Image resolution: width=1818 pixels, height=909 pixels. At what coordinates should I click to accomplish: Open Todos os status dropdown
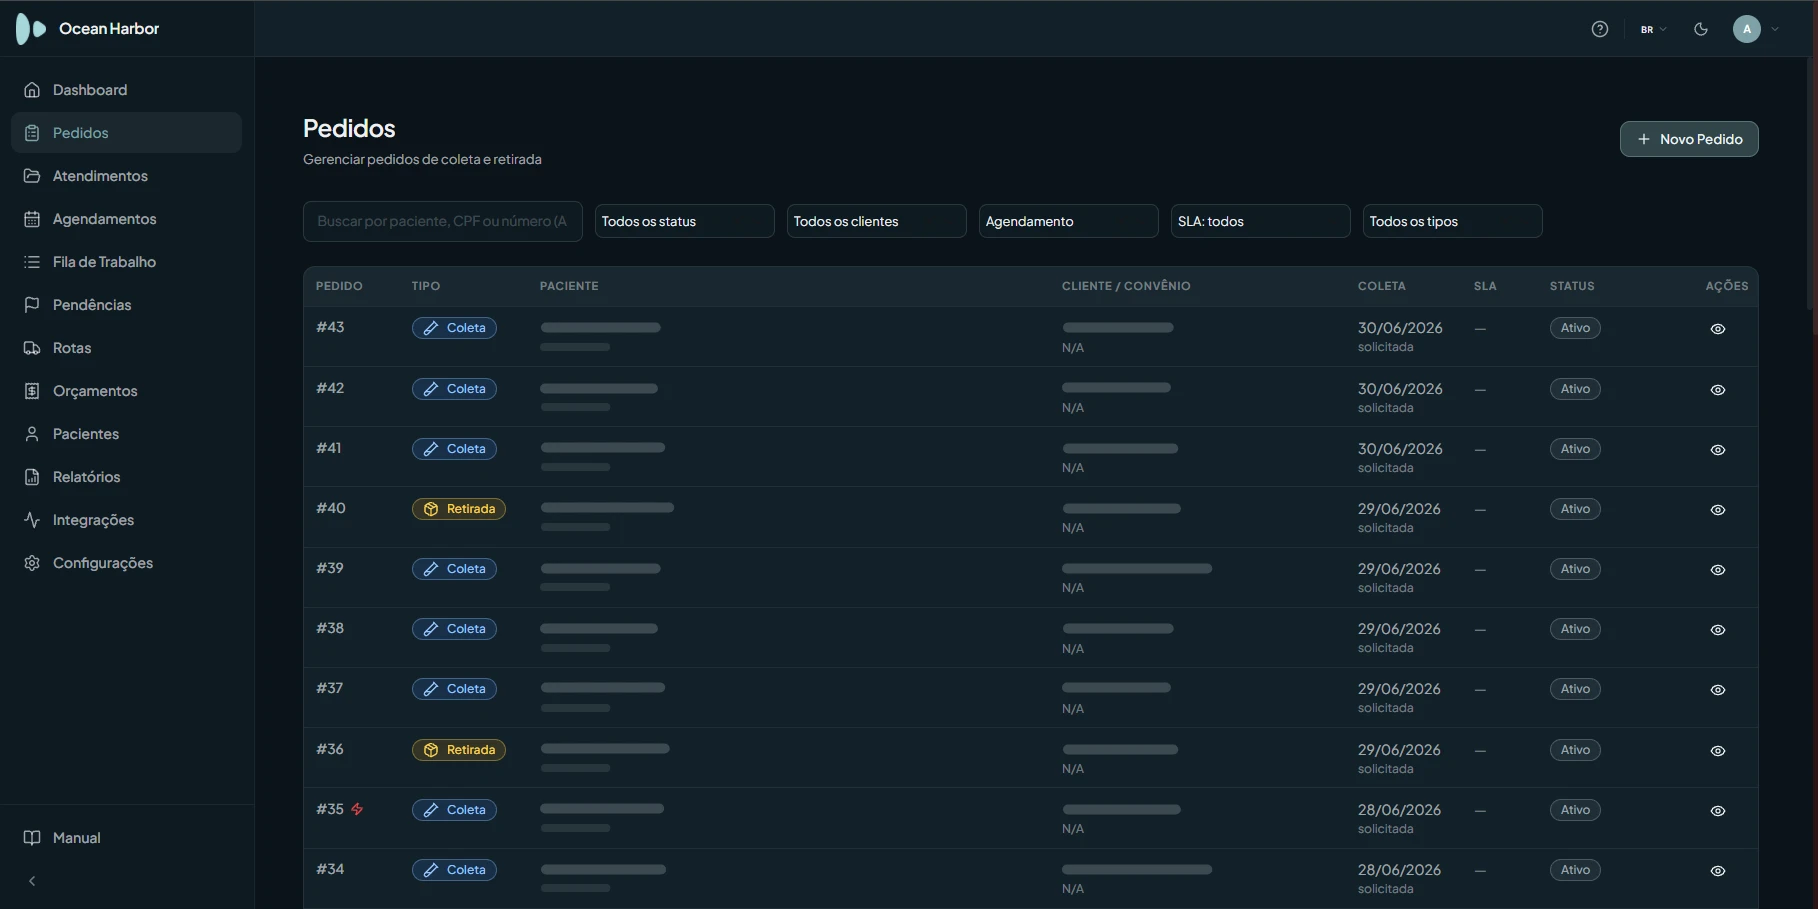tap(685, 221)
